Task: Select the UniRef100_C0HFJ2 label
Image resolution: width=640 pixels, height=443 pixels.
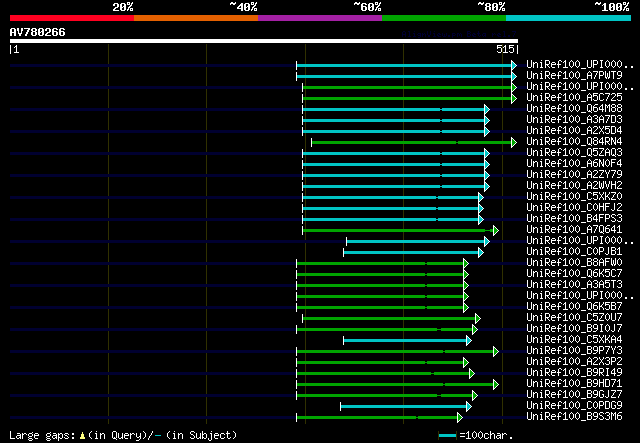Action: (574, 208)
